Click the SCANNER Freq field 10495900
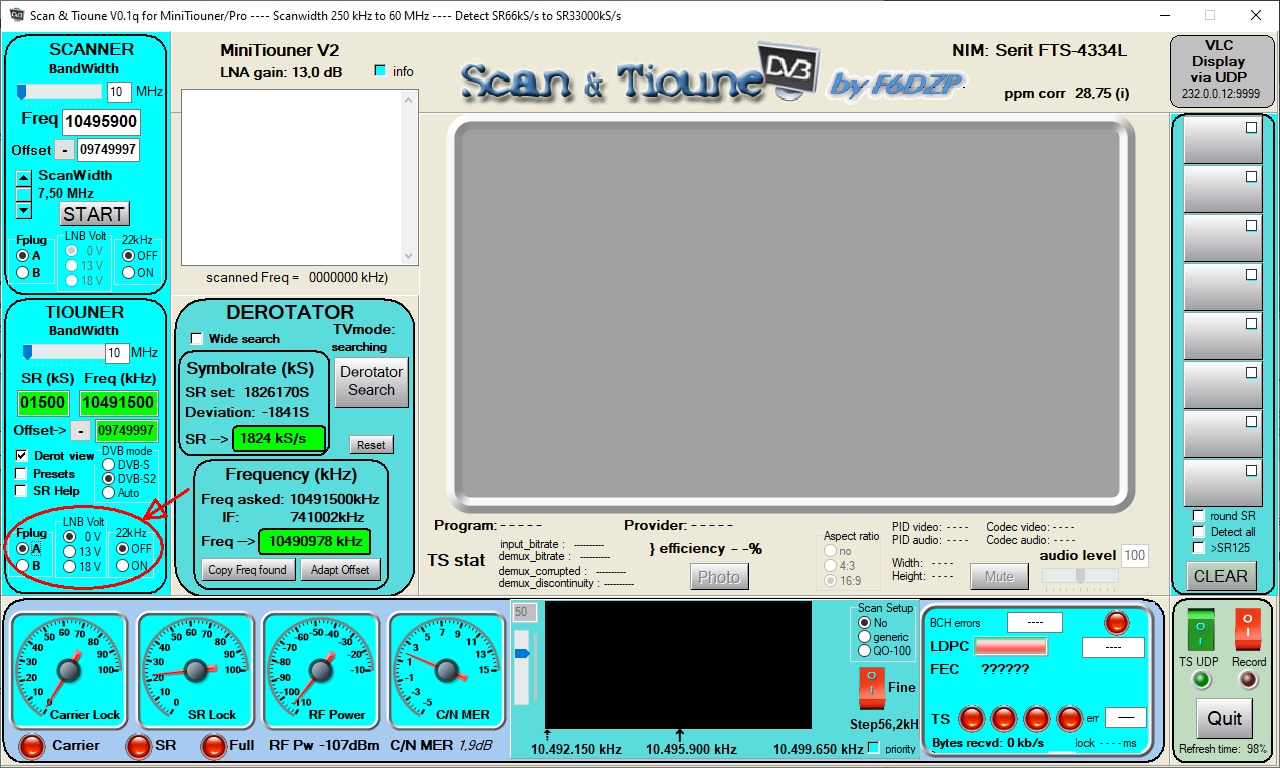 (101, 122)
